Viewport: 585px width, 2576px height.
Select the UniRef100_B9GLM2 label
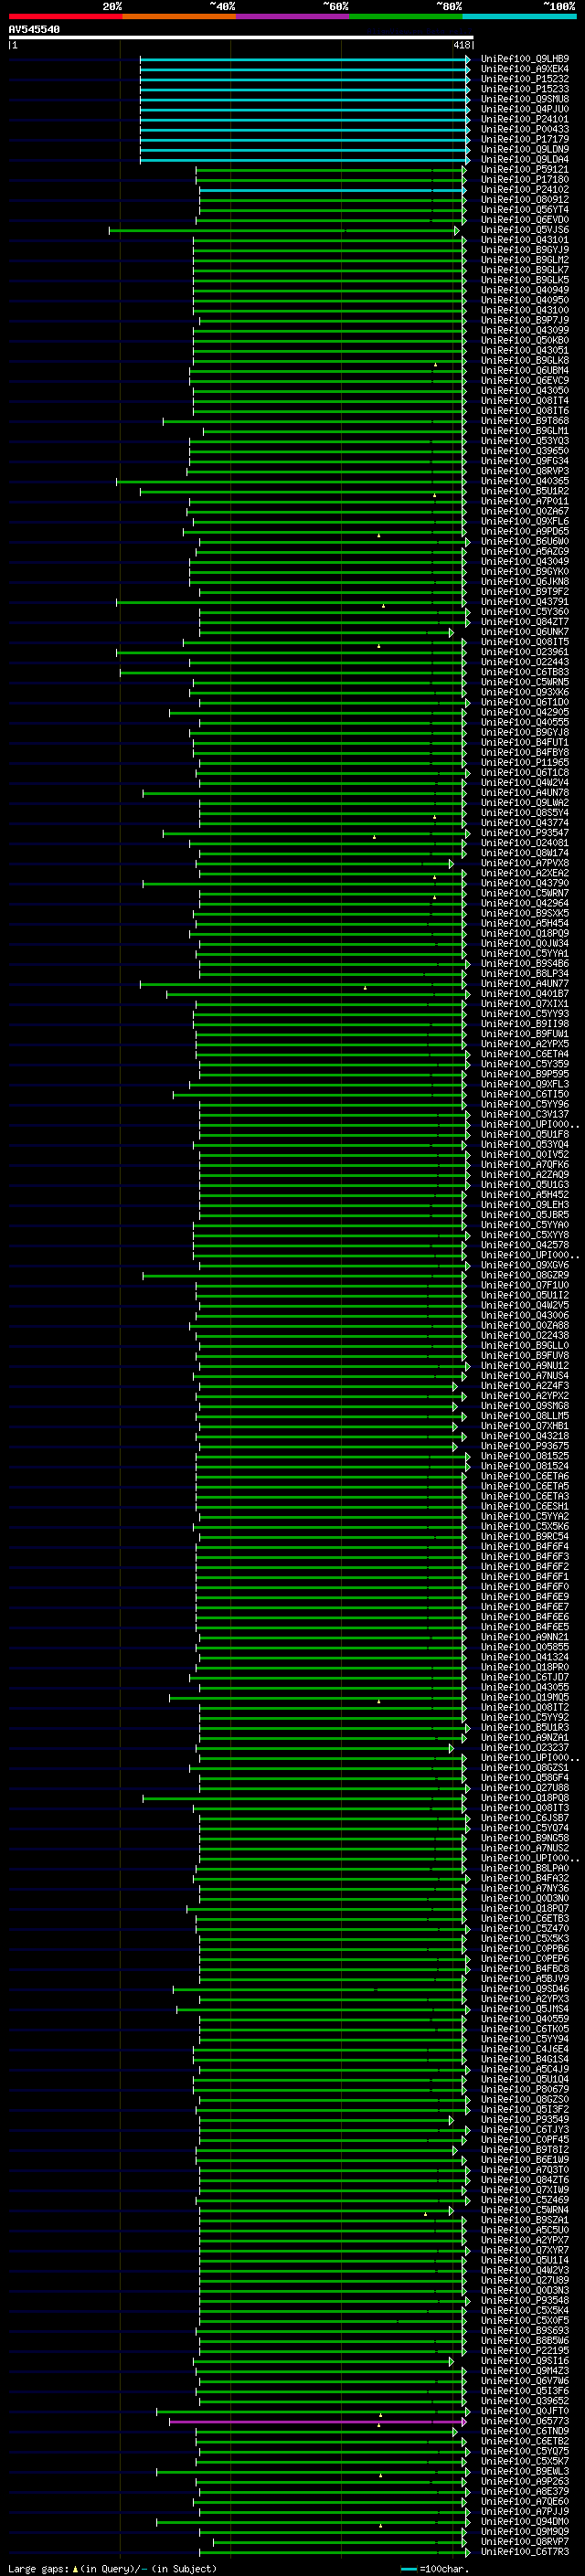(x=525, y=260)
